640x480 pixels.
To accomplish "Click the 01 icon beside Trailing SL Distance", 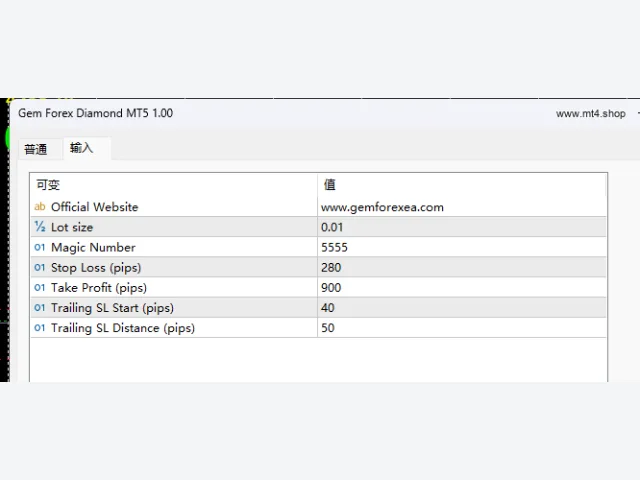I will 40,327.
